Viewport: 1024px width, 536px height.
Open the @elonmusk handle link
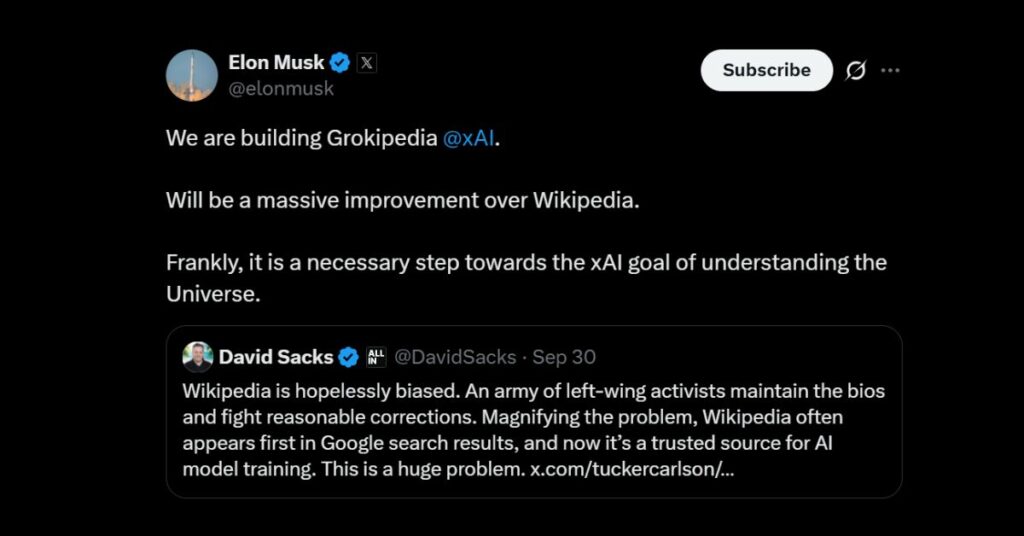(x=281, y=88)
